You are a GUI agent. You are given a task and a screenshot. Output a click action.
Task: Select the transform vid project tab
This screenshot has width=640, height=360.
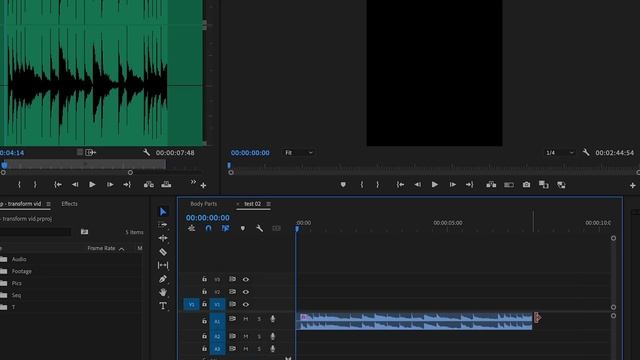click(21, 204)
